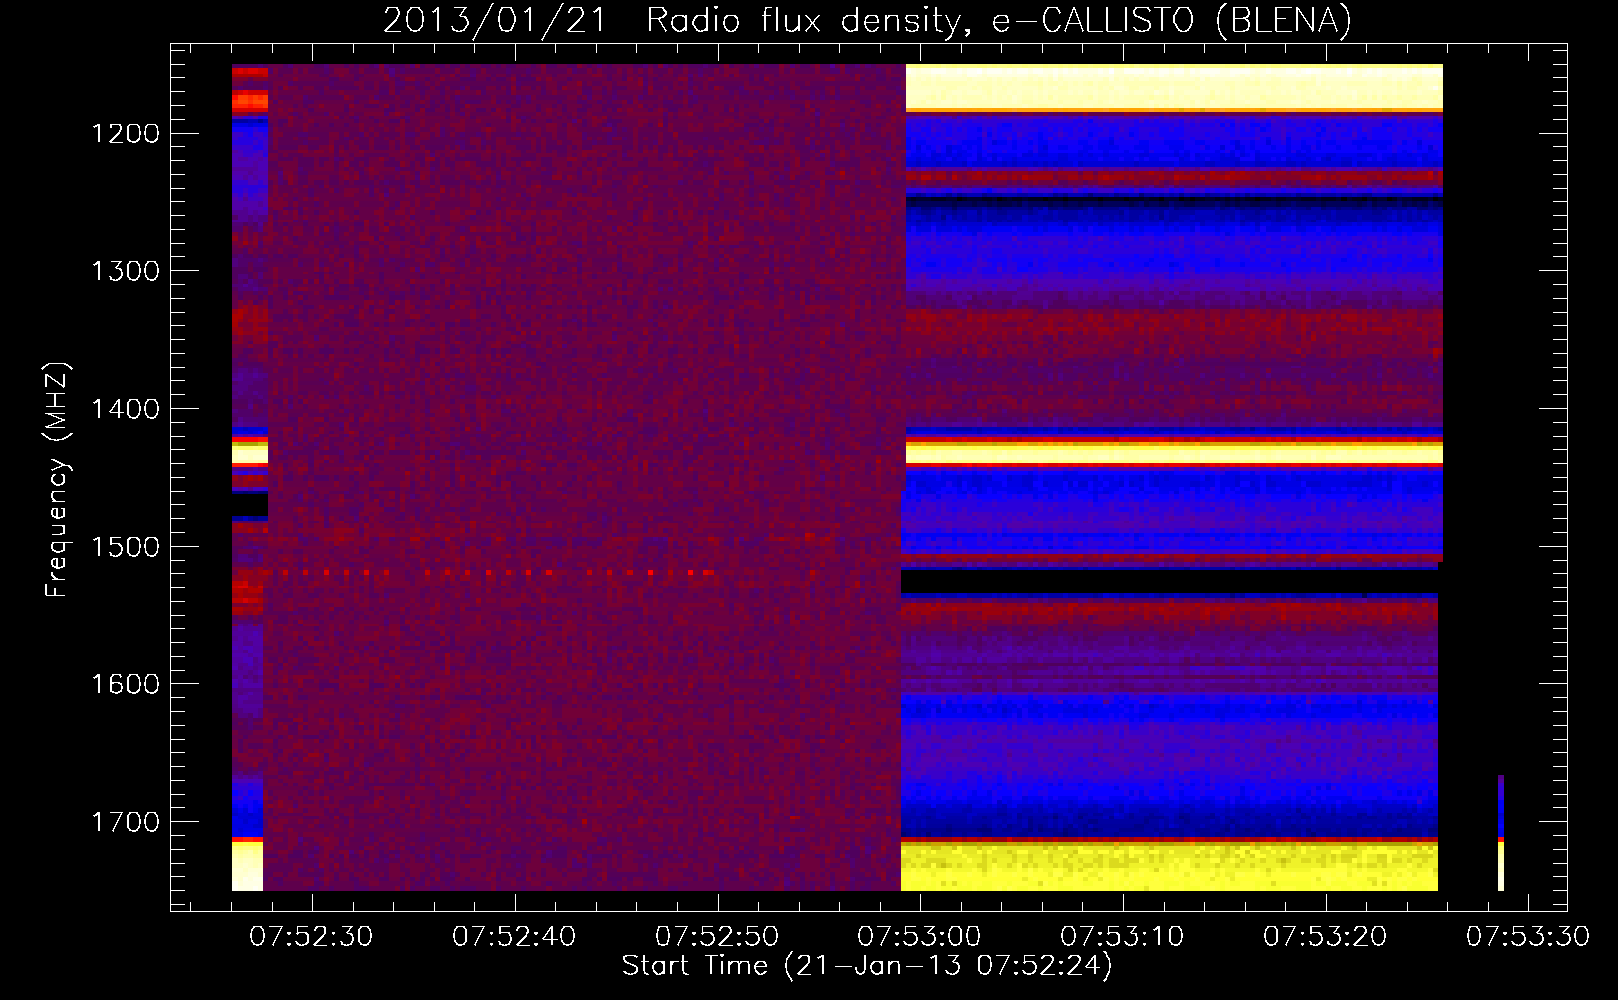Click the 1200 frequency tick label
Screen dimensions: 1618x1000
pos(125,134)
